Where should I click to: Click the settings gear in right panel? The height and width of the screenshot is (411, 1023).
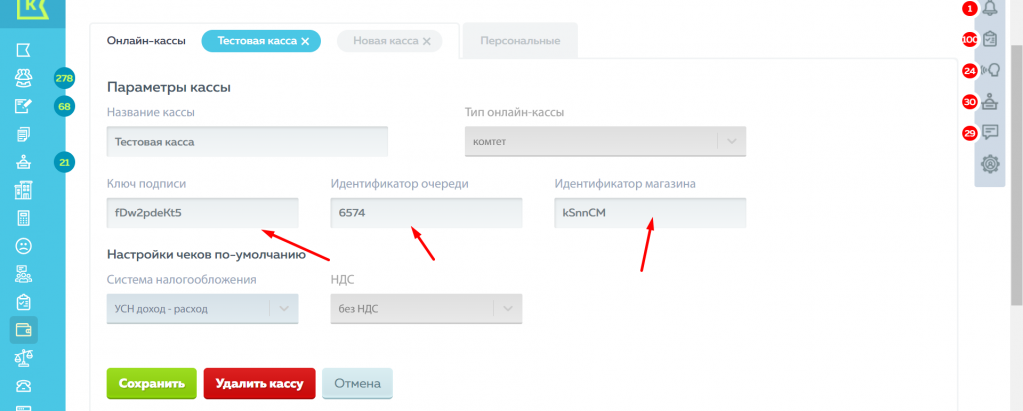(x=990, y=163)
